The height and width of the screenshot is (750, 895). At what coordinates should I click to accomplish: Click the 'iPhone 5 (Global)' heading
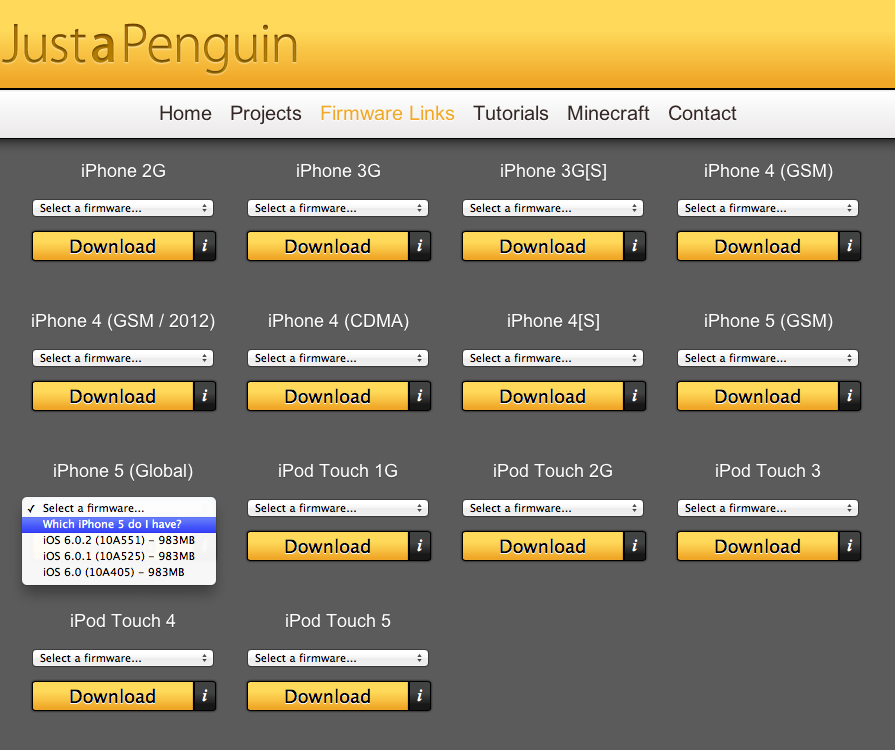pos(123,471)
